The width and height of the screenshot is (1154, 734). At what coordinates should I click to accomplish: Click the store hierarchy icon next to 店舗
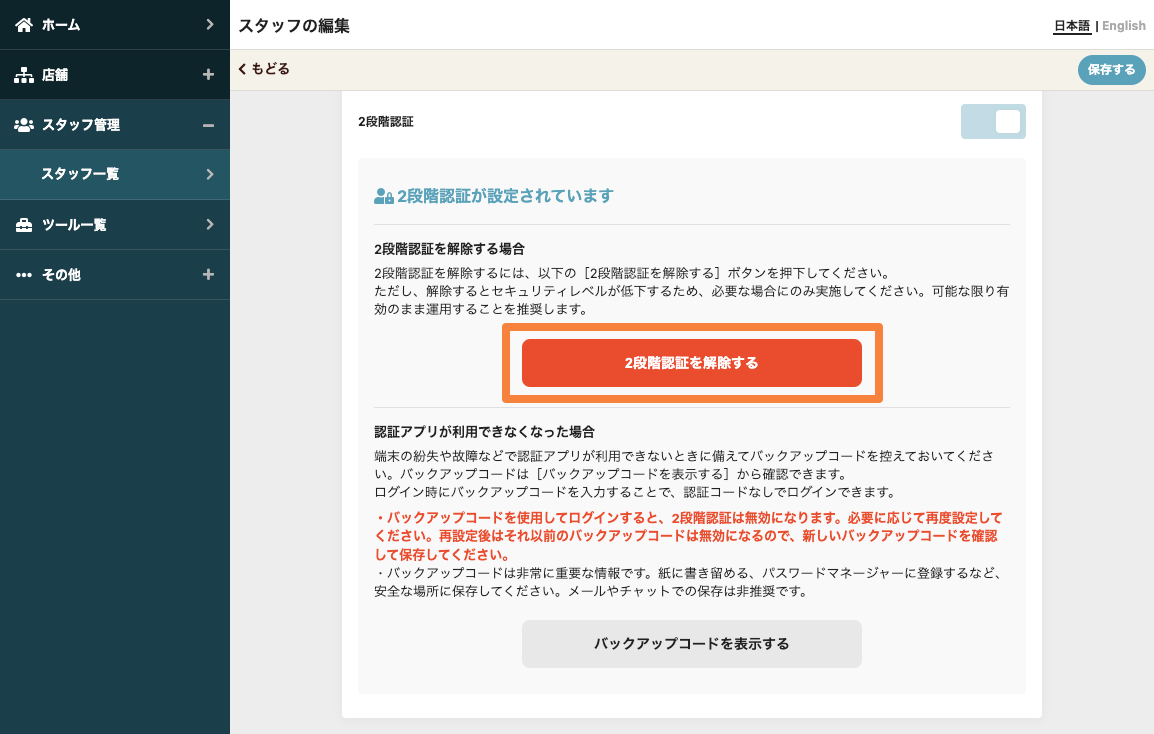(x=24, y=75)
